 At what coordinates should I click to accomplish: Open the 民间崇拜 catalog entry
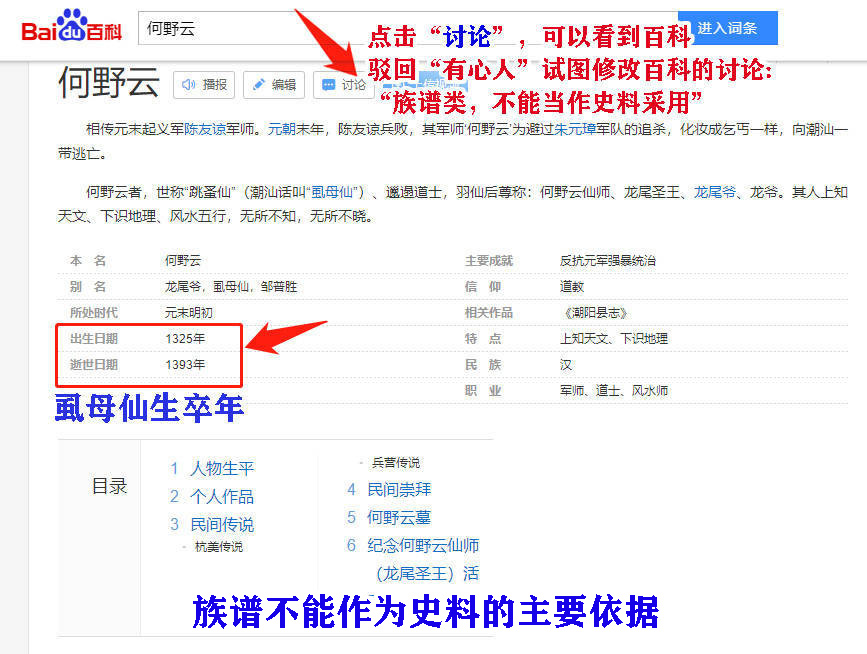(399, 488)
